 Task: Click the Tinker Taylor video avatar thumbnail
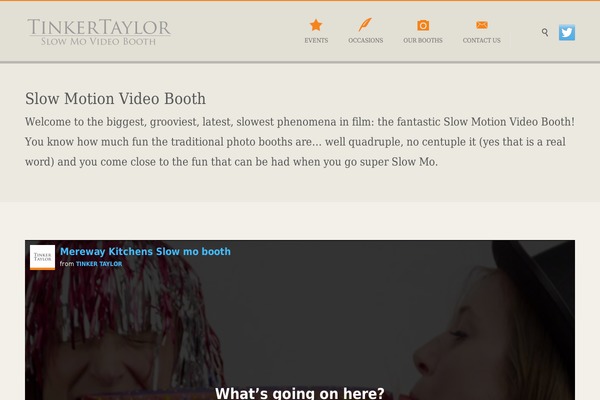click(42, 257)
